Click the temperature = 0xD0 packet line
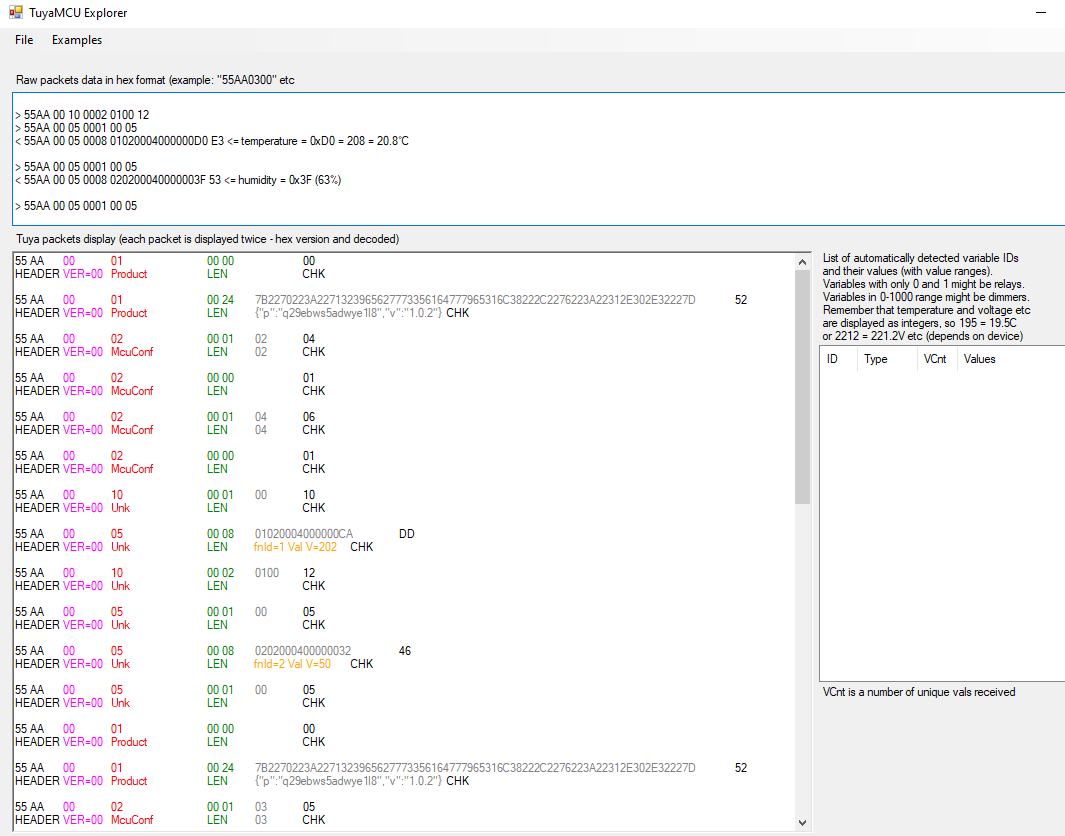The height and width of the screenshot is (836, 1065). tap(212, 141)
